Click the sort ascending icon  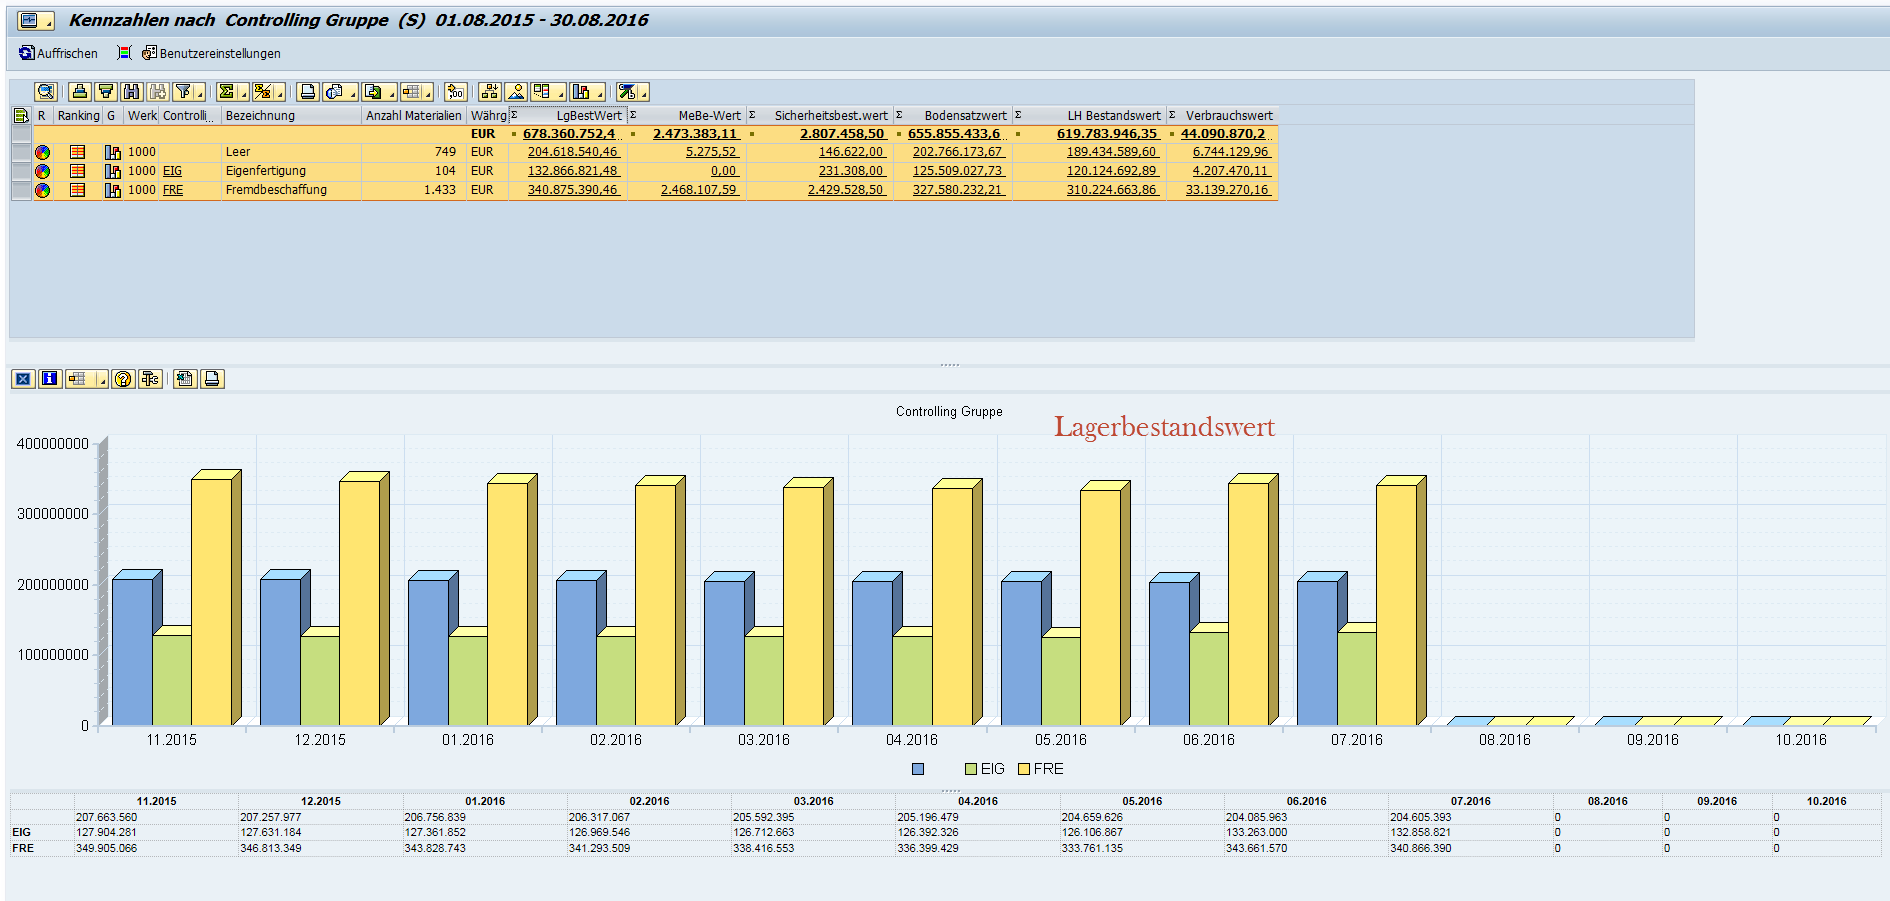(80, 92)
